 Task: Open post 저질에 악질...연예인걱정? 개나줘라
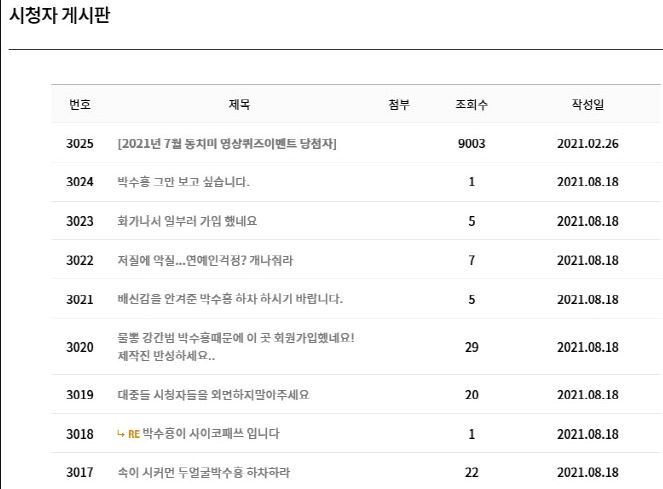tap(205, 260)
